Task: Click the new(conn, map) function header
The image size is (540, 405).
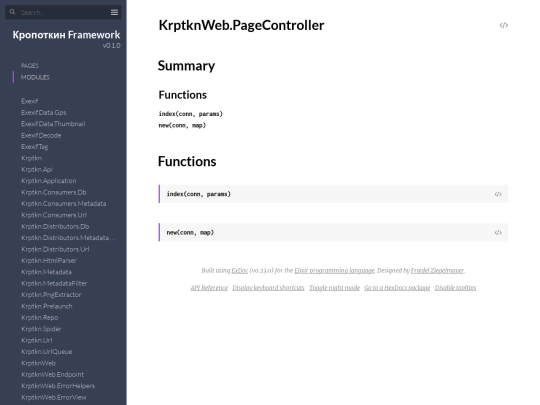Action: [333, 232]
